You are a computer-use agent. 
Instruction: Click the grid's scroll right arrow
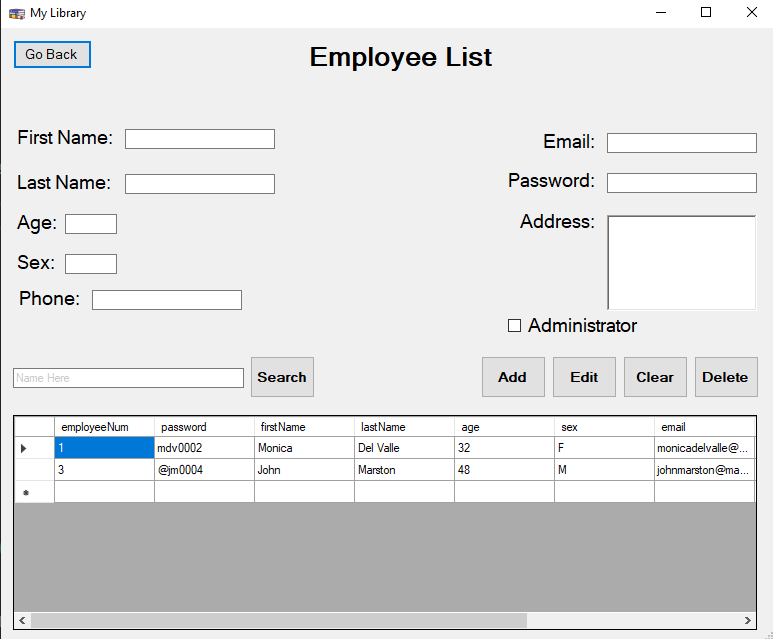(748, 620)
